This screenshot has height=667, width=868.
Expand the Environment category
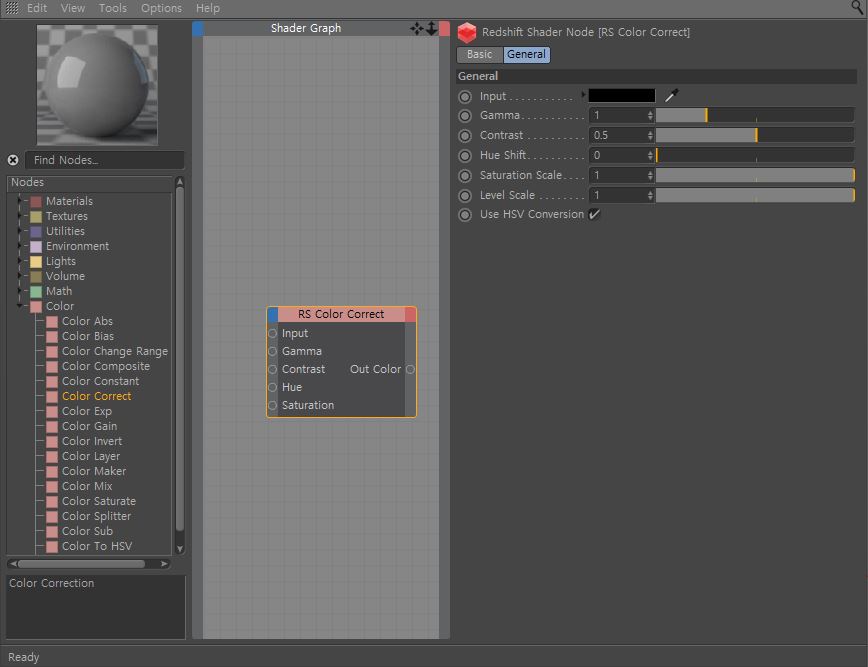pos(20,245)
